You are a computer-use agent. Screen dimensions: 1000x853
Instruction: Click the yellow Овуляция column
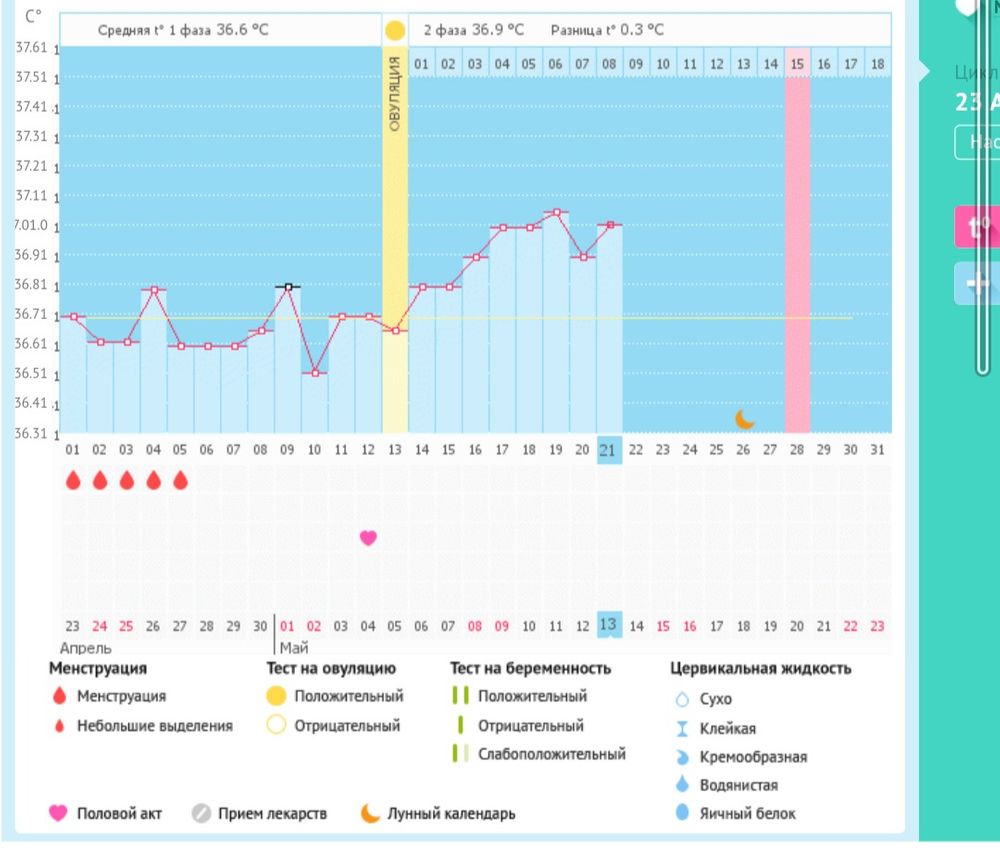(395, 240)
